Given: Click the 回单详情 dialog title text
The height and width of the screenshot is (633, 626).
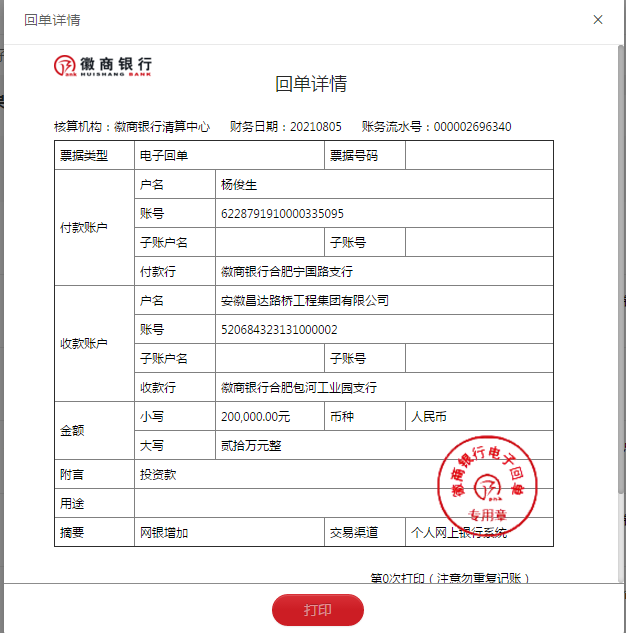Looking at the screenshot, I should [52, 20].
